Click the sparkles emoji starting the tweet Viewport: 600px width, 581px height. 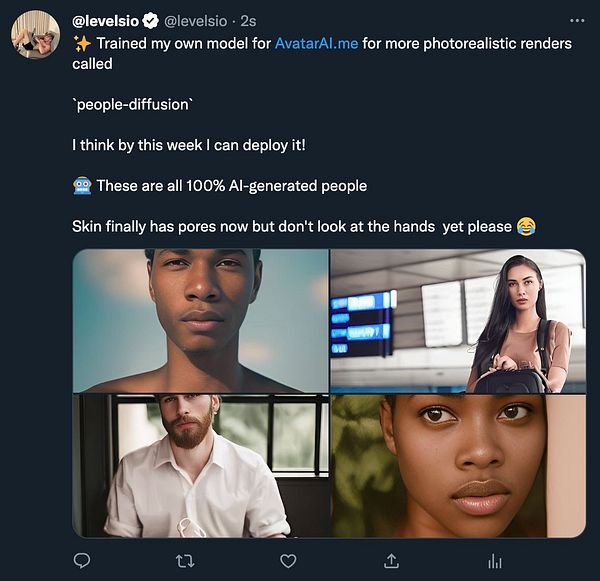coord(81,44)
